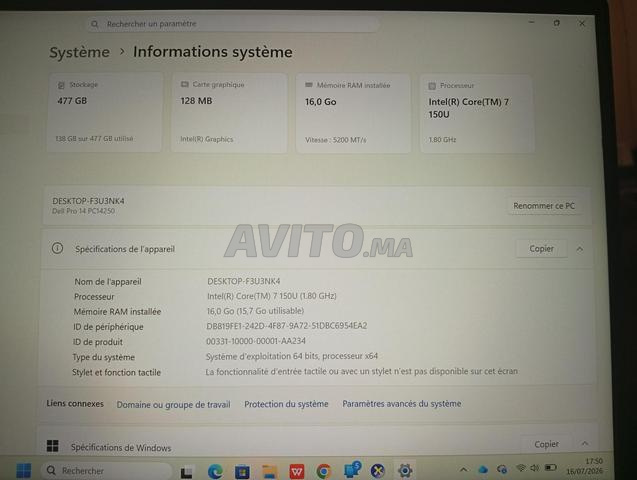
Task: Collapse Spécifications de Windows section
Action: click(x=585, y=444)
